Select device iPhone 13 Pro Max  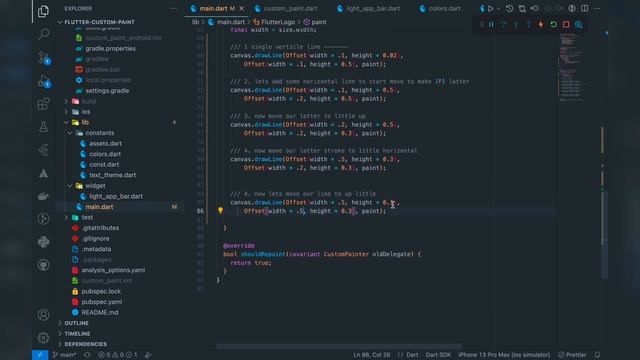(504, 355)
